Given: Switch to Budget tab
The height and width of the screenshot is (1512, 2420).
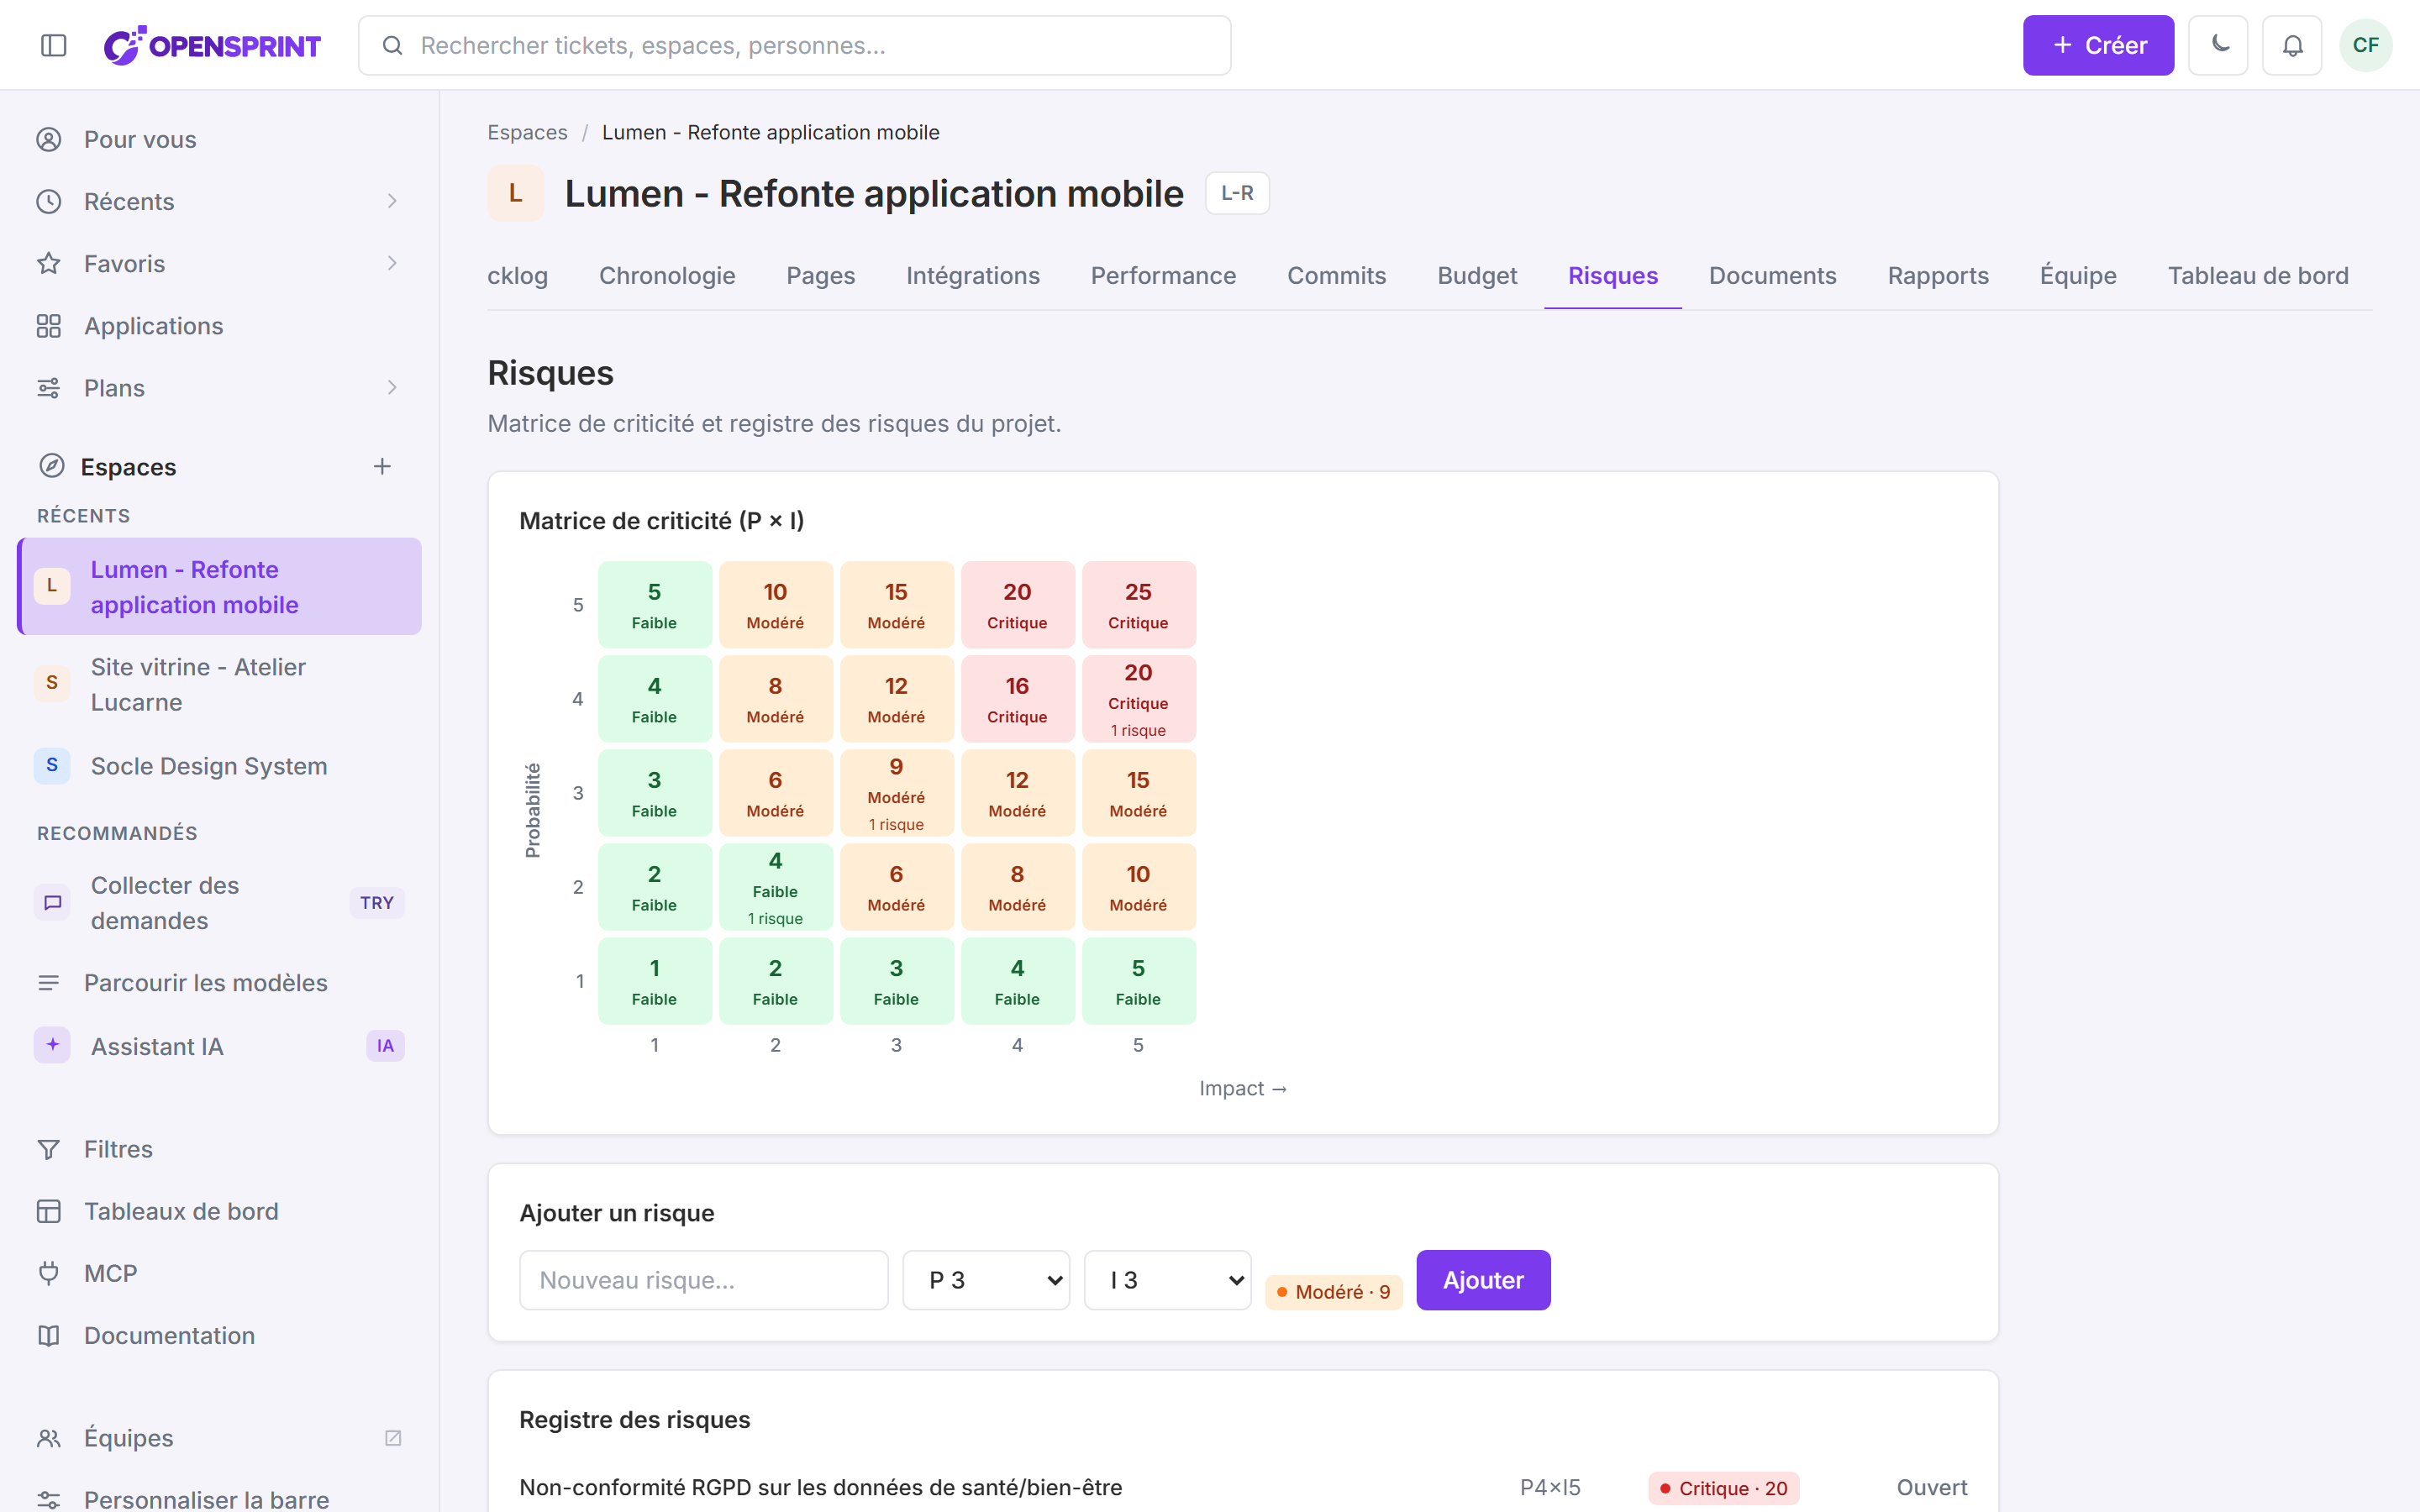Looking at the screenshot, I should pyautogui.click(x=1477, y=275).
